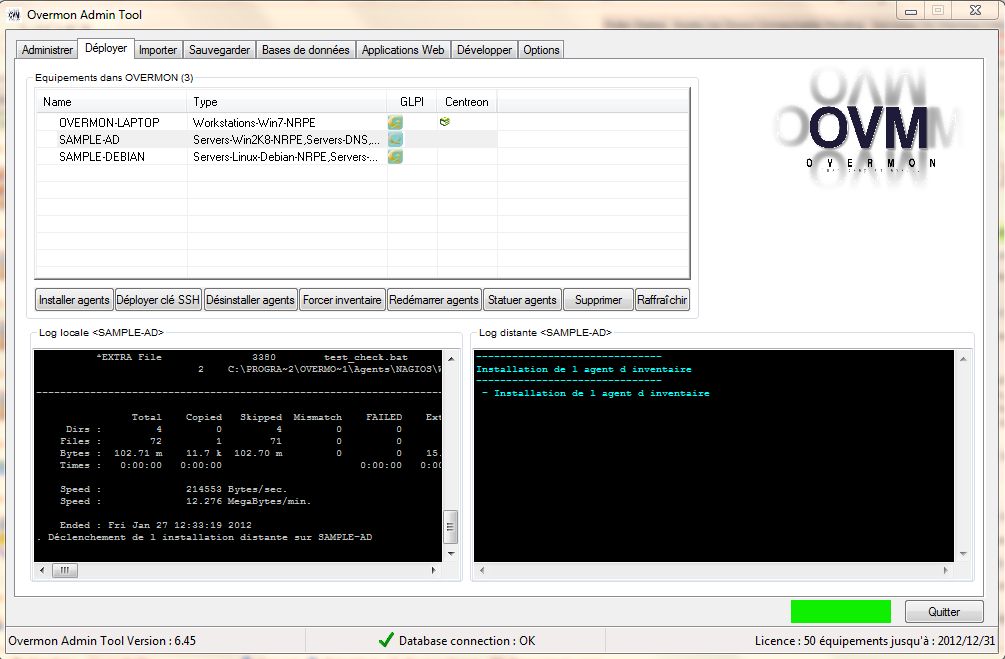Click inside the Log locale console
The image size is (1005, 659).
pos(238,456)
